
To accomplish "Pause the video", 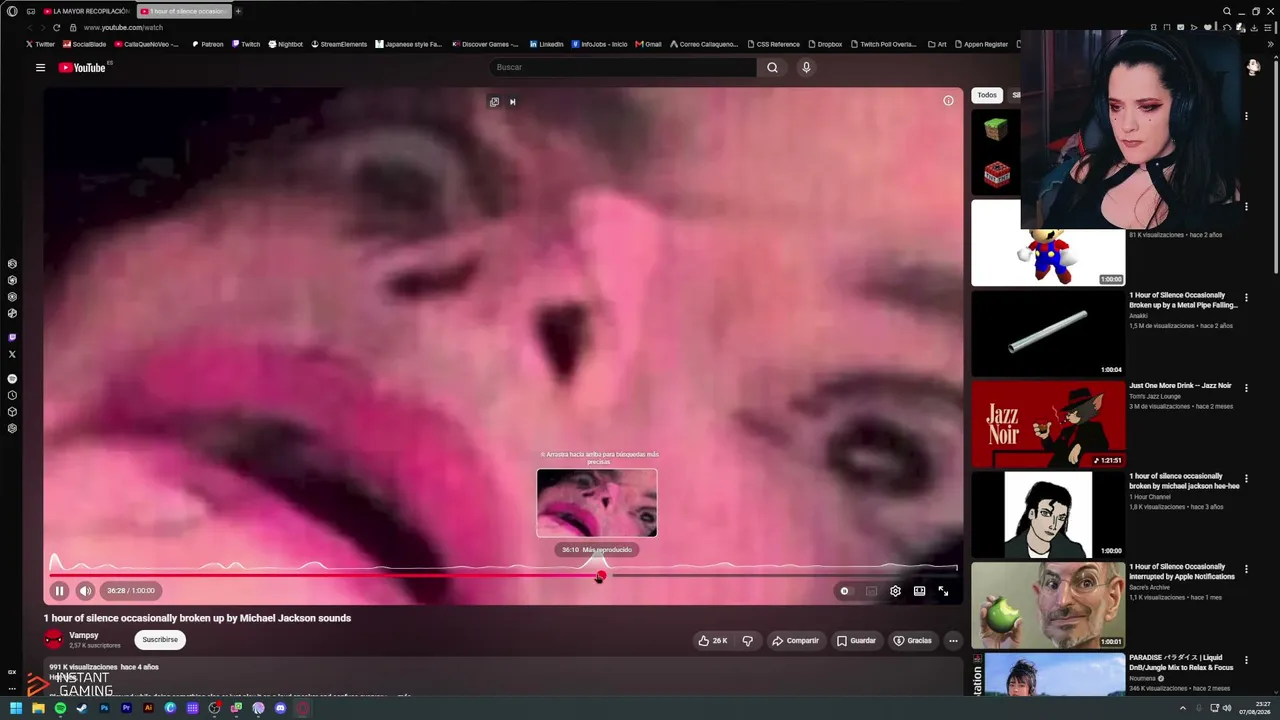I will coord(59,591).
